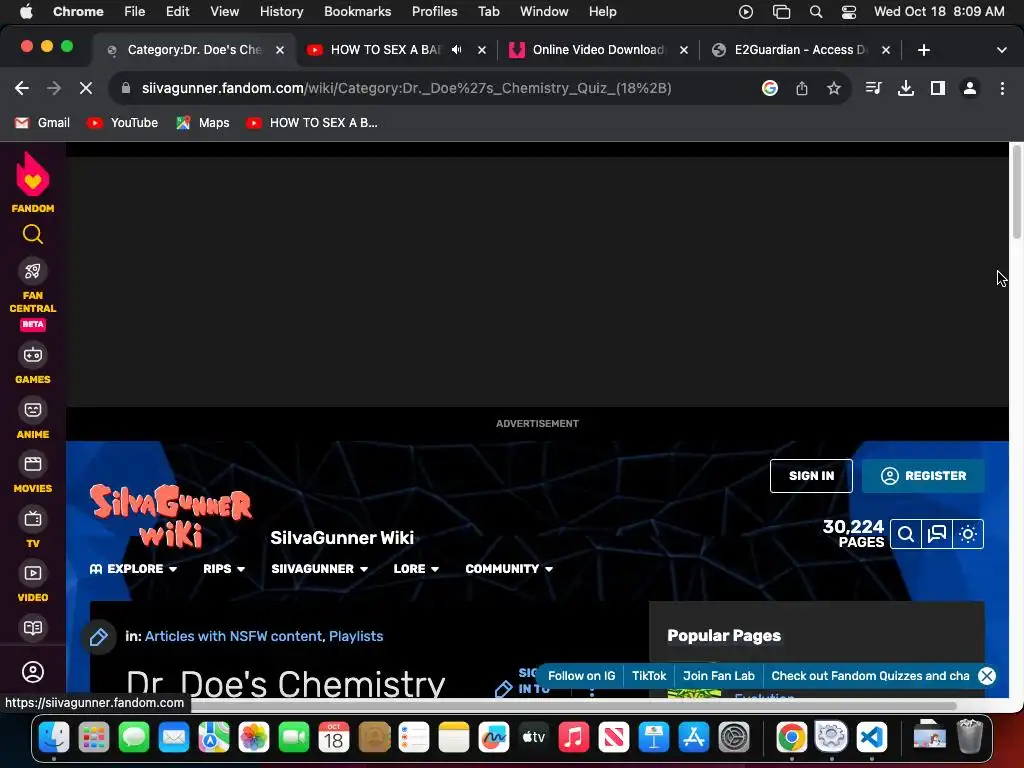
Task: Open Chrome downloads icon
Action: [x=905, y=88]
